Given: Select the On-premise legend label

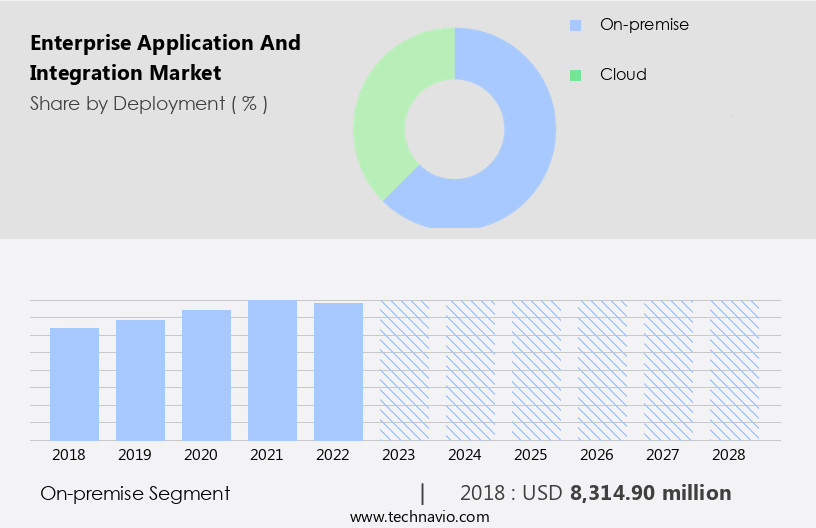Looking at the screenshot, I should click(630, 24).
